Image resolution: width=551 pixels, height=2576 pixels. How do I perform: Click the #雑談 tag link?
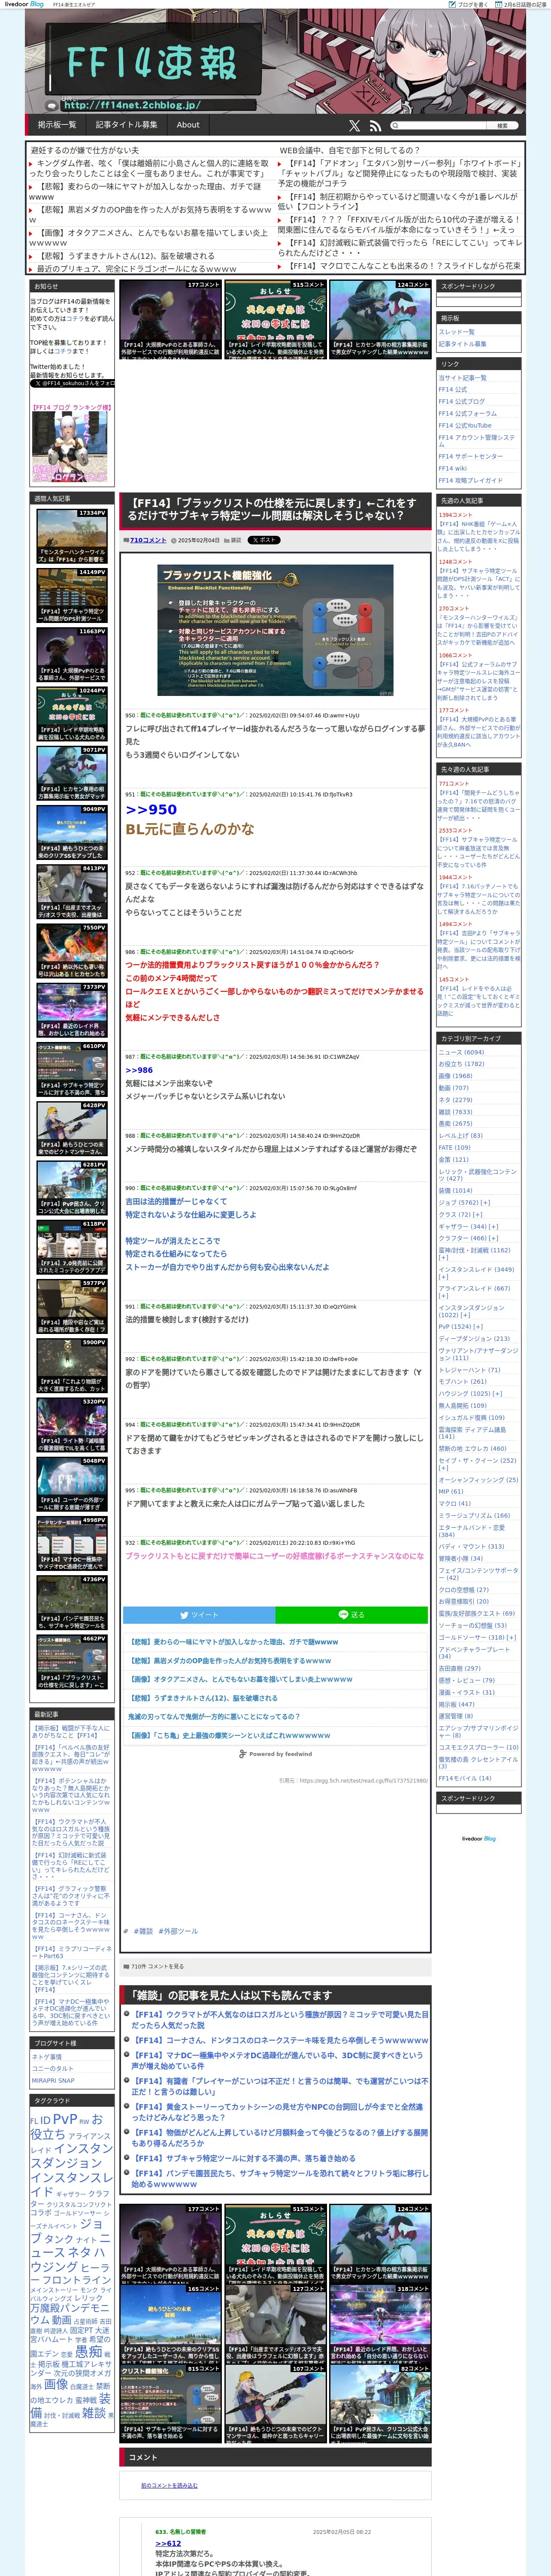click(143, 1931)
